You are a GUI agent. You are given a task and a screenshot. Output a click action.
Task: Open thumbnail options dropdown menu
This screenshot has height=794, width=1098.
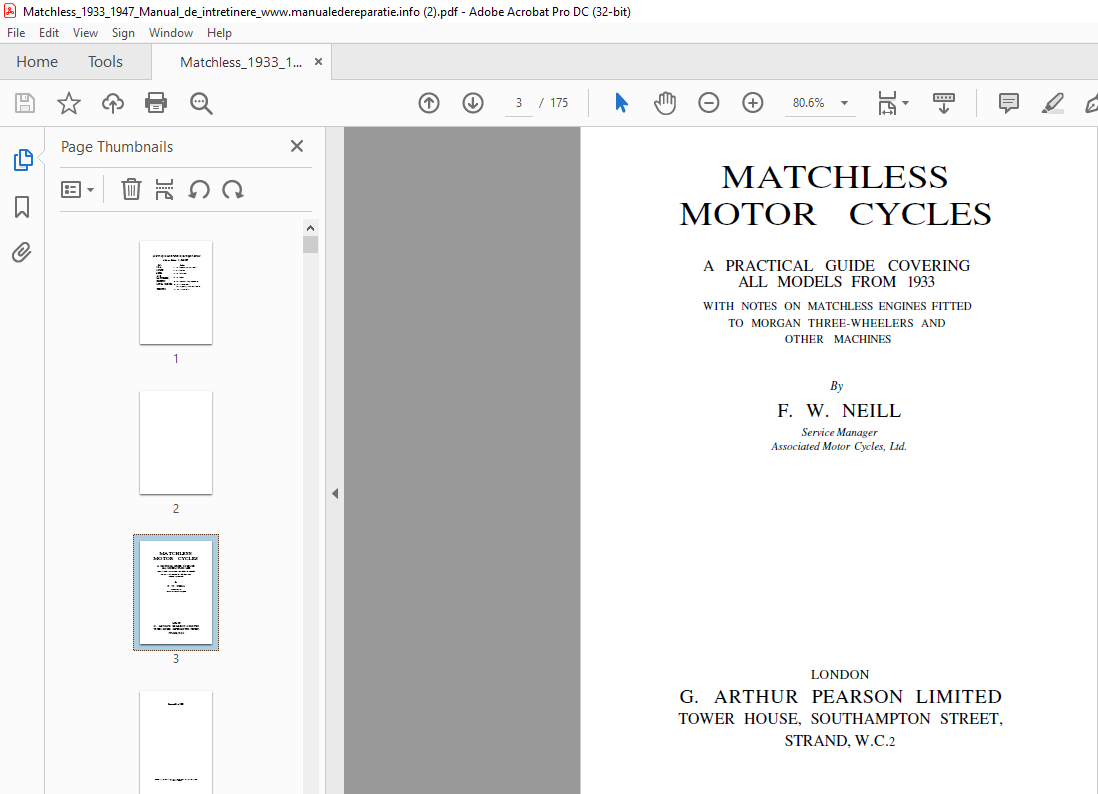click(x=77, y=189)
